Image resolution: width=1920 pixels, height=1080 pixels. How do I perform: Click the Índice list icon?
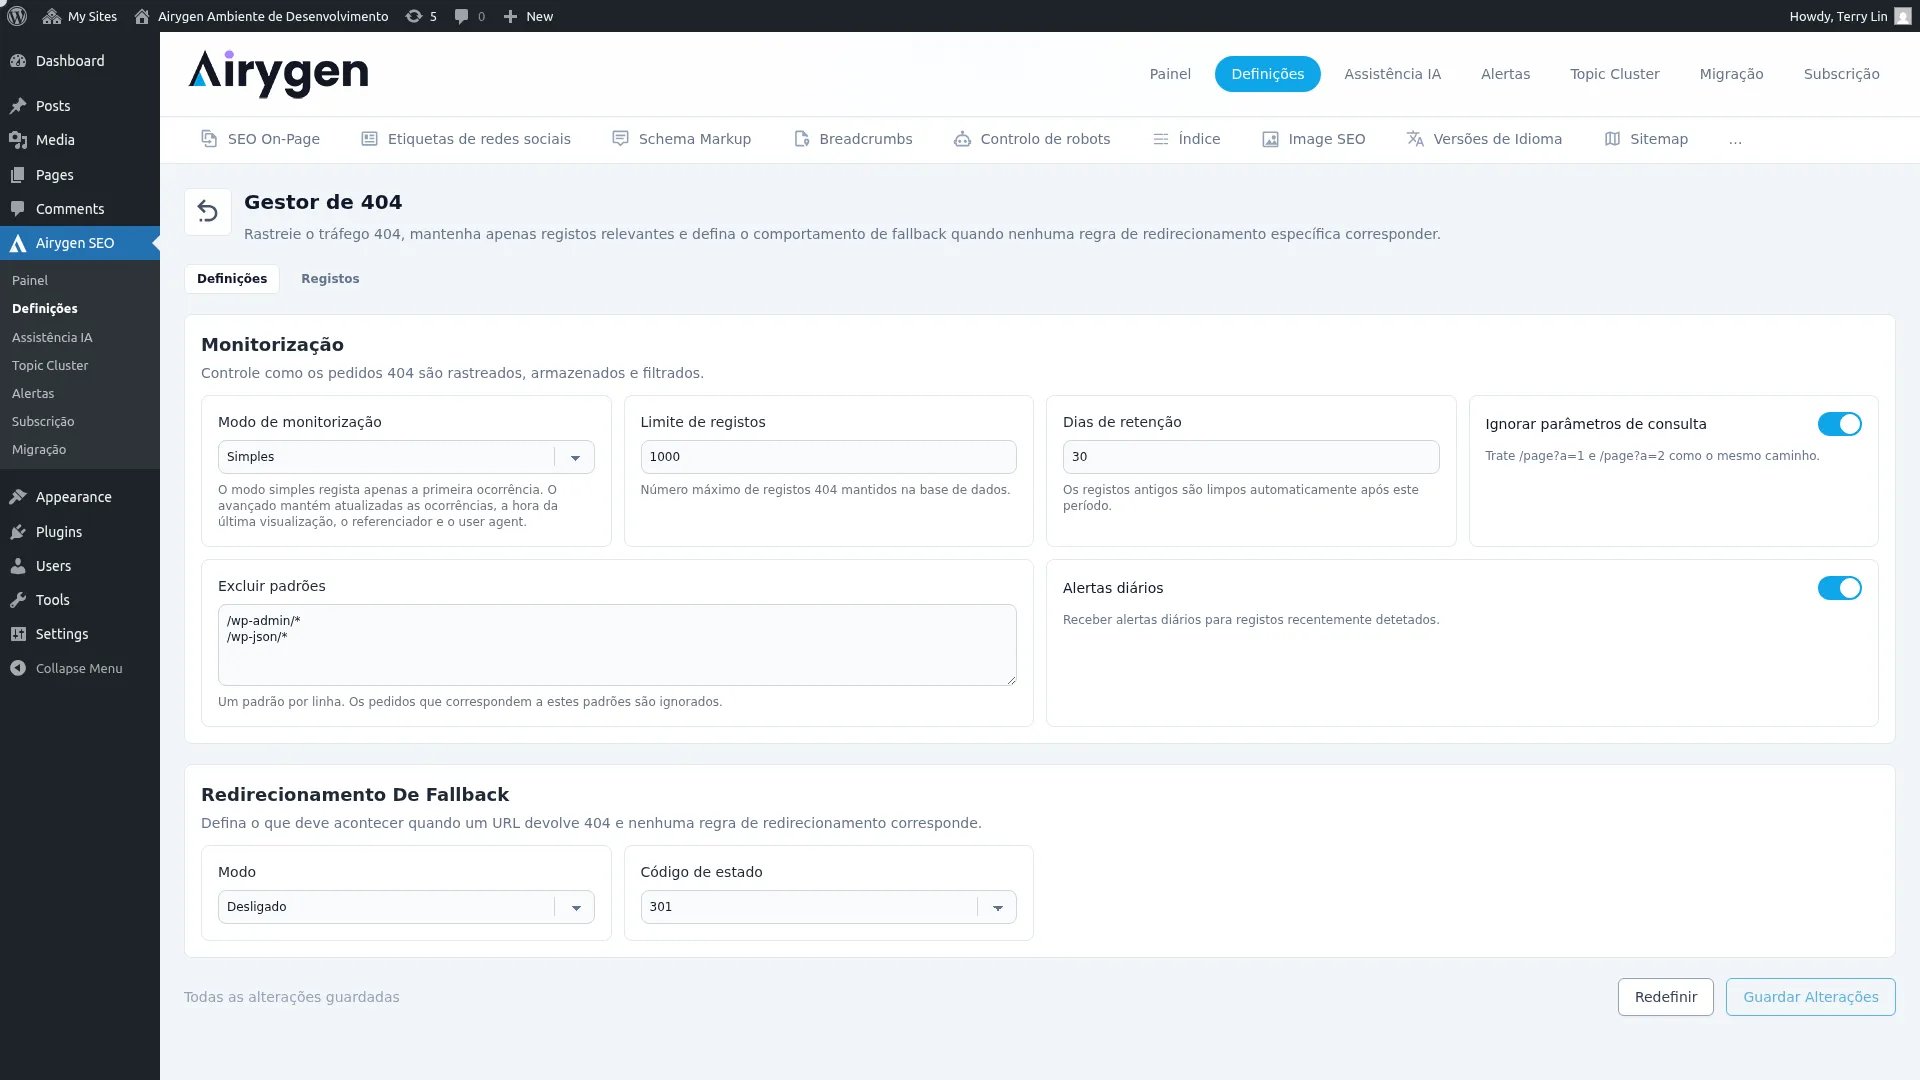[x=1160, y=139]
